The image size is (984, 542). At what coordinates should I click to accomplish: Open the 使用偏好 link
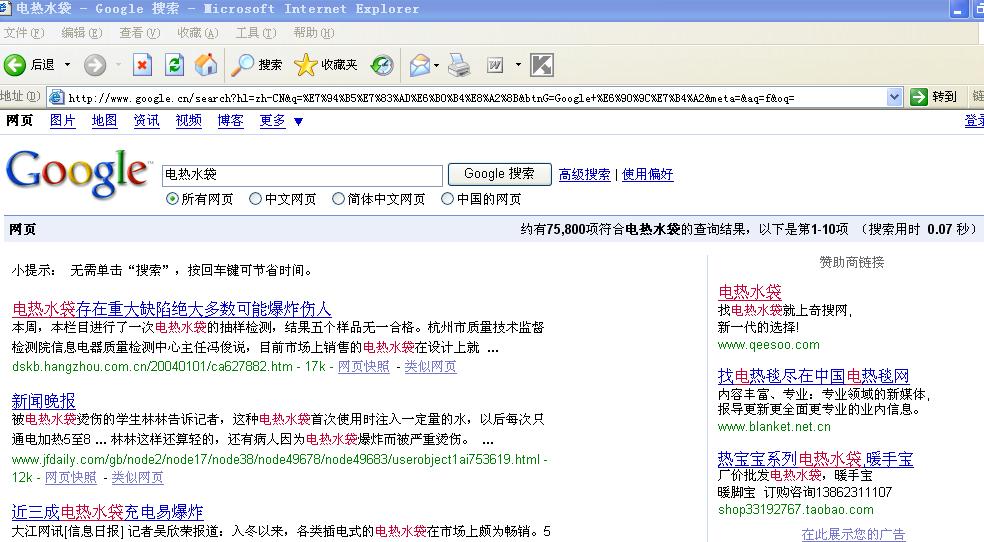coord(648,174)
